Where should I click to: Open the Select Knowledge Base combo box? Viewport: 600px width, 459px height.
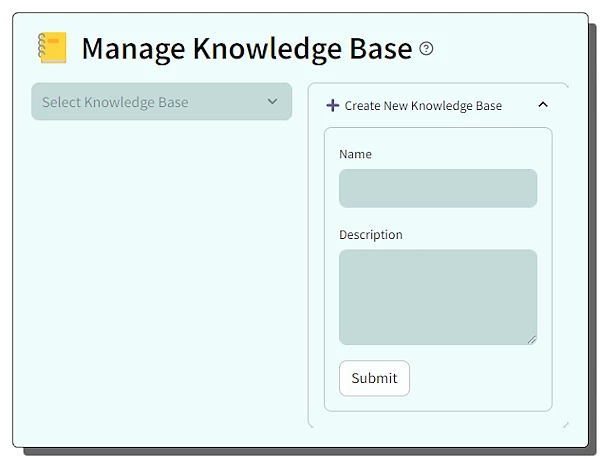point(160,102)
